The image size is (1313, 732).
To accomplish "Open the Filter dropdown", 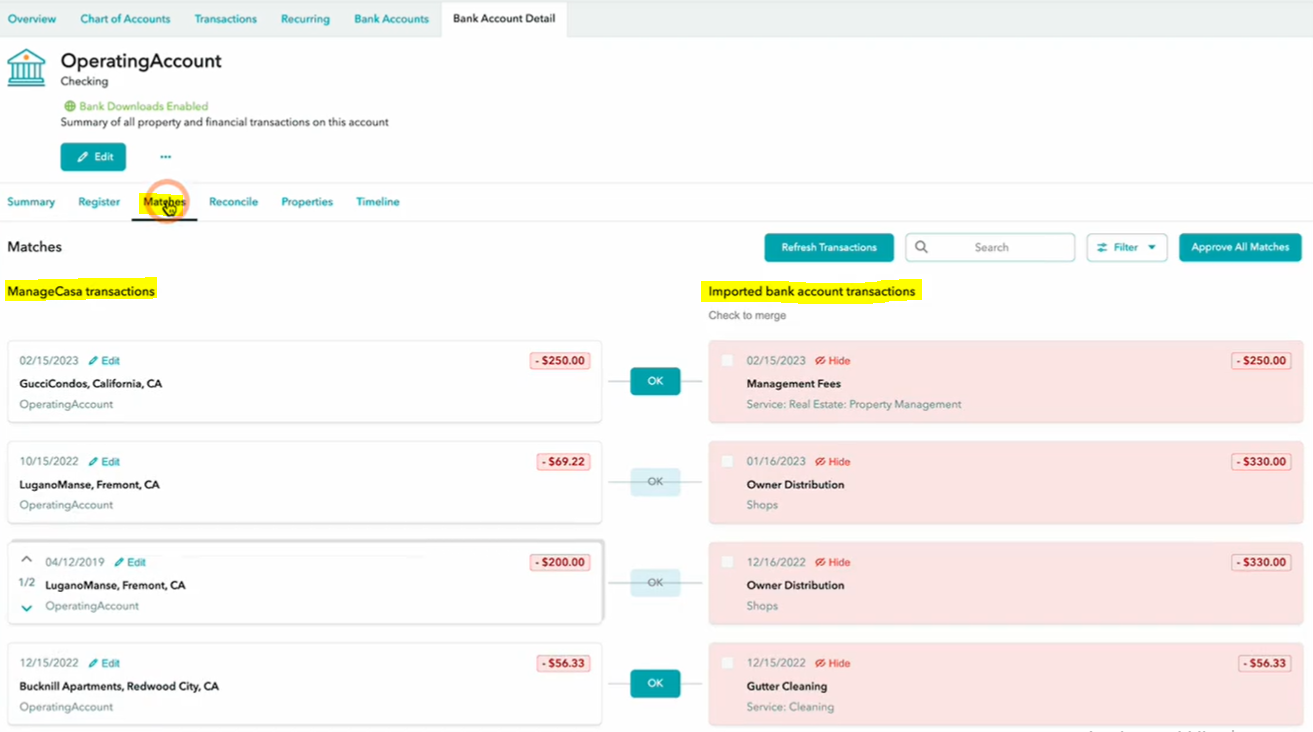I will 1126,247.
